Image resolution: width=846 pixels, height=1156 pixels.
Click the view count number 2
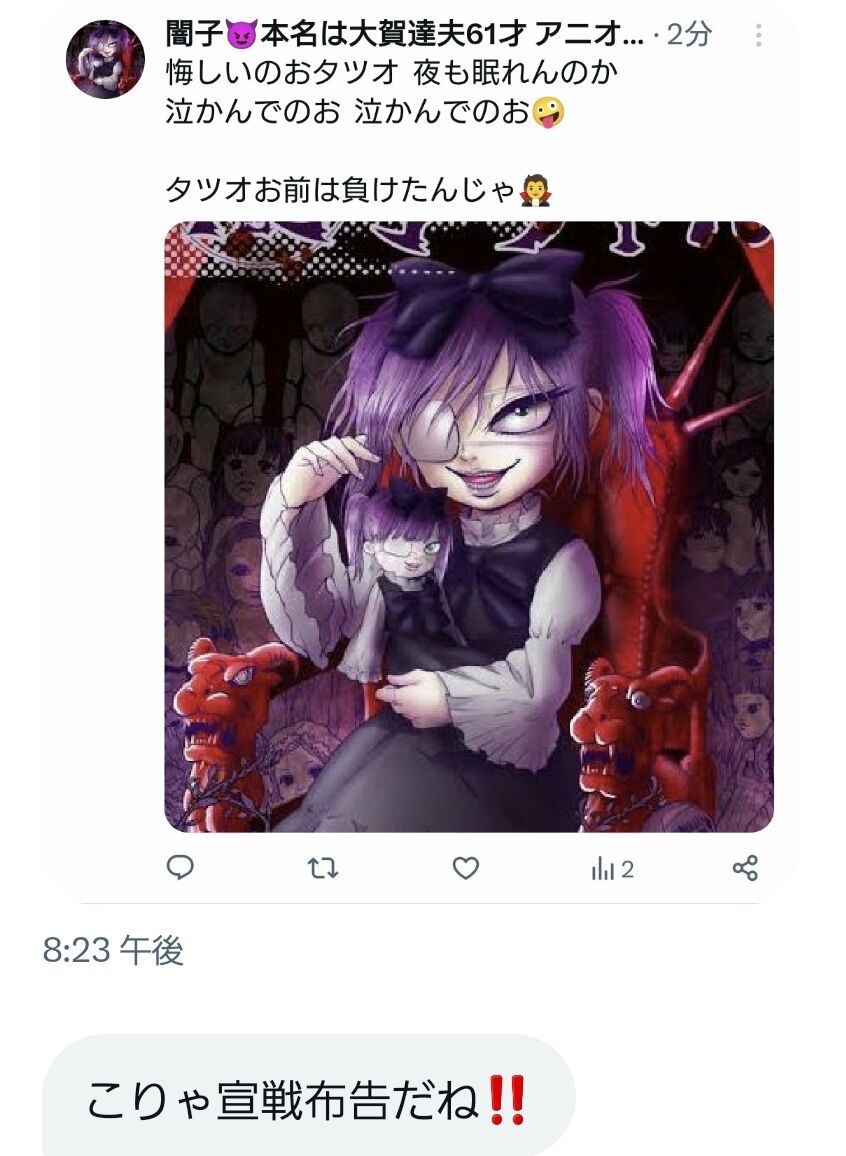click(x=626, y=870)
